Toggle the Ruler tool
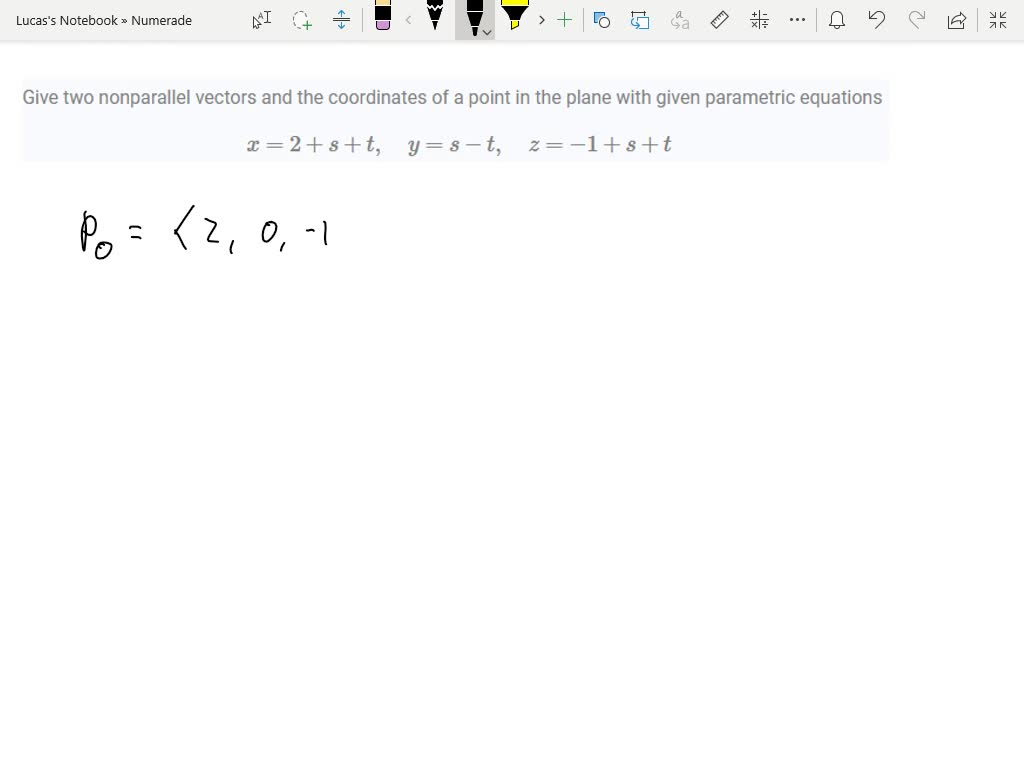The image size is (1024, 768). (x=719, y=19)
